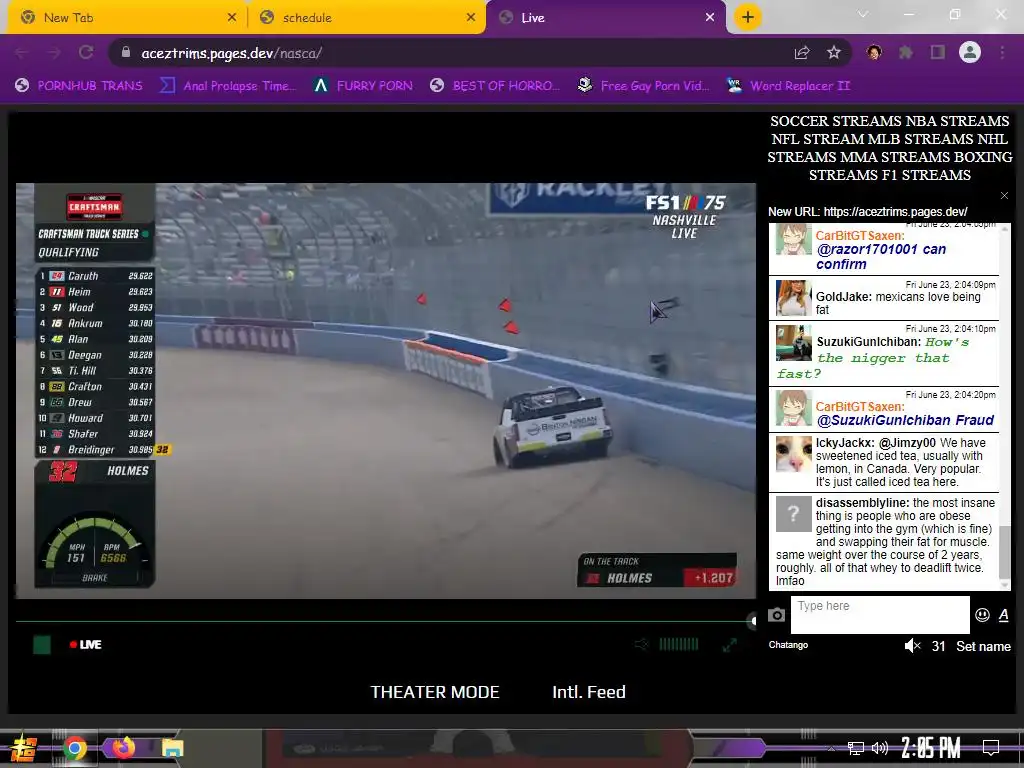Close the New Tab tab
Image resolution: width=1024 pixels, height=768 pixels.
(232, 18)
